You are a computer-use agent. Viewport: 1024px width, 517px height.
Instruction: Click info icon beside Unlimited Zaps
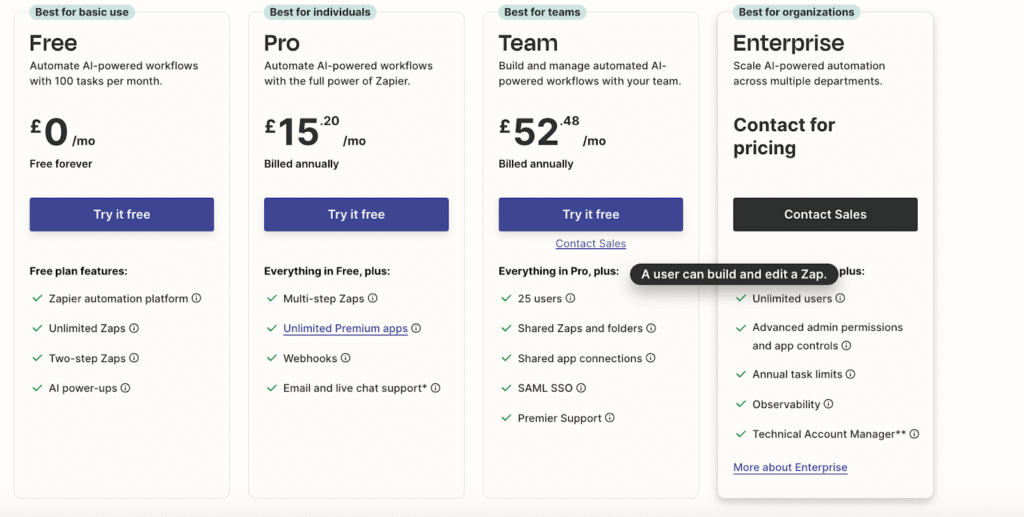(x=134, y=328)
